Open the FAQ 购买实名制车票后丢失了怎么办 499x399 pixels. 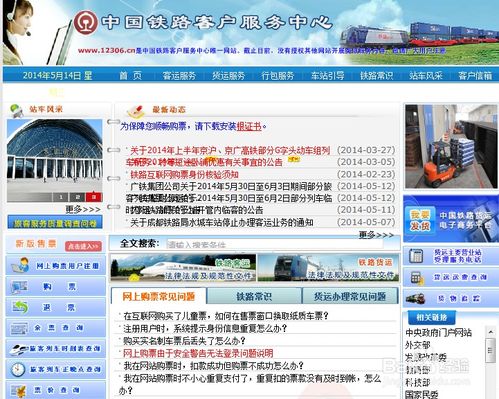(184, 341)
